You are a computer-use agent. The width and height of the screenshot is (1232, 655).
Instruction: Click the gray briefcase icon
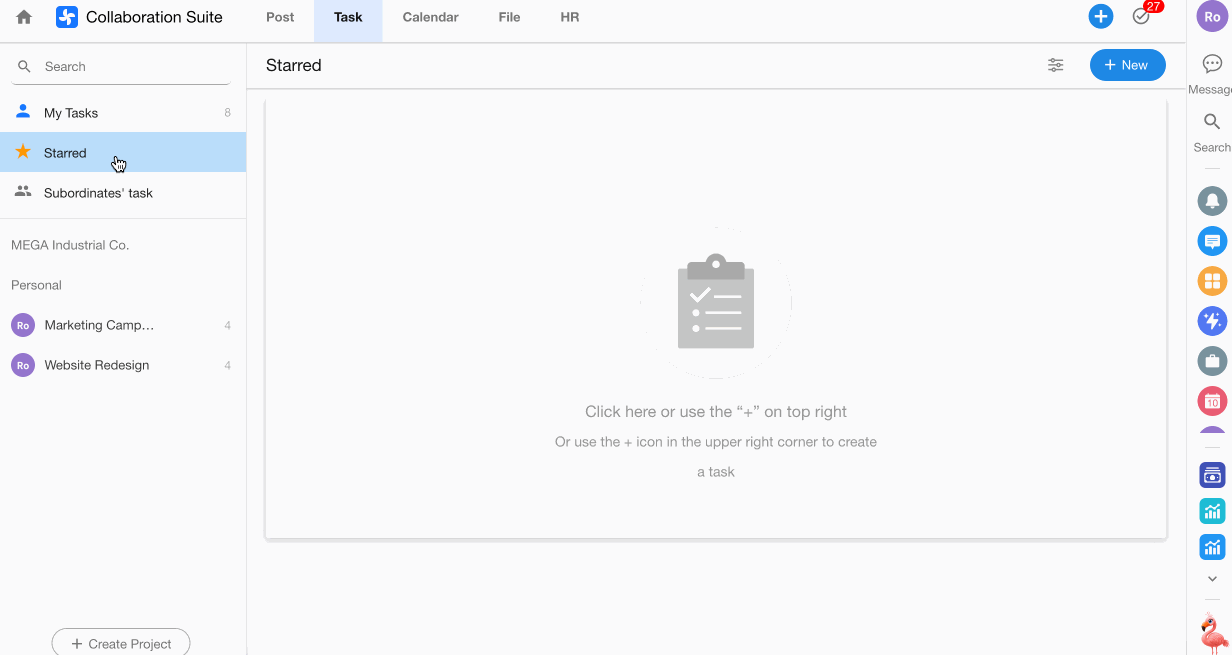1212,361
